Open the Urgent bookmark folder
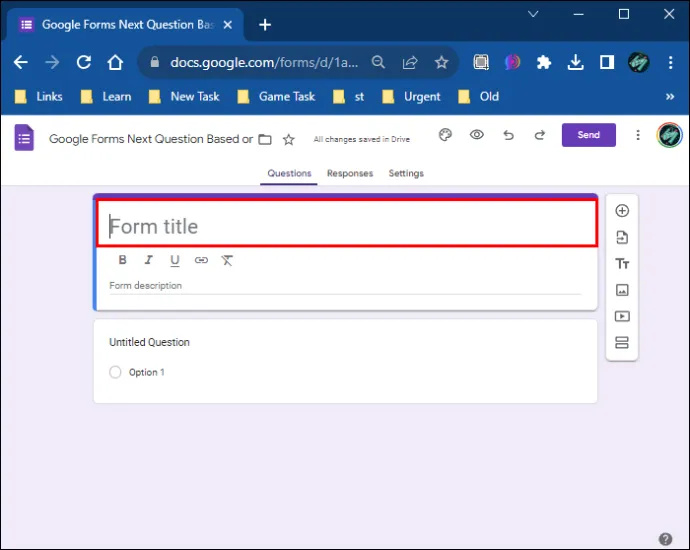This screenshot has height=550, width=690. pyautogui.click(x=411, y=97)
